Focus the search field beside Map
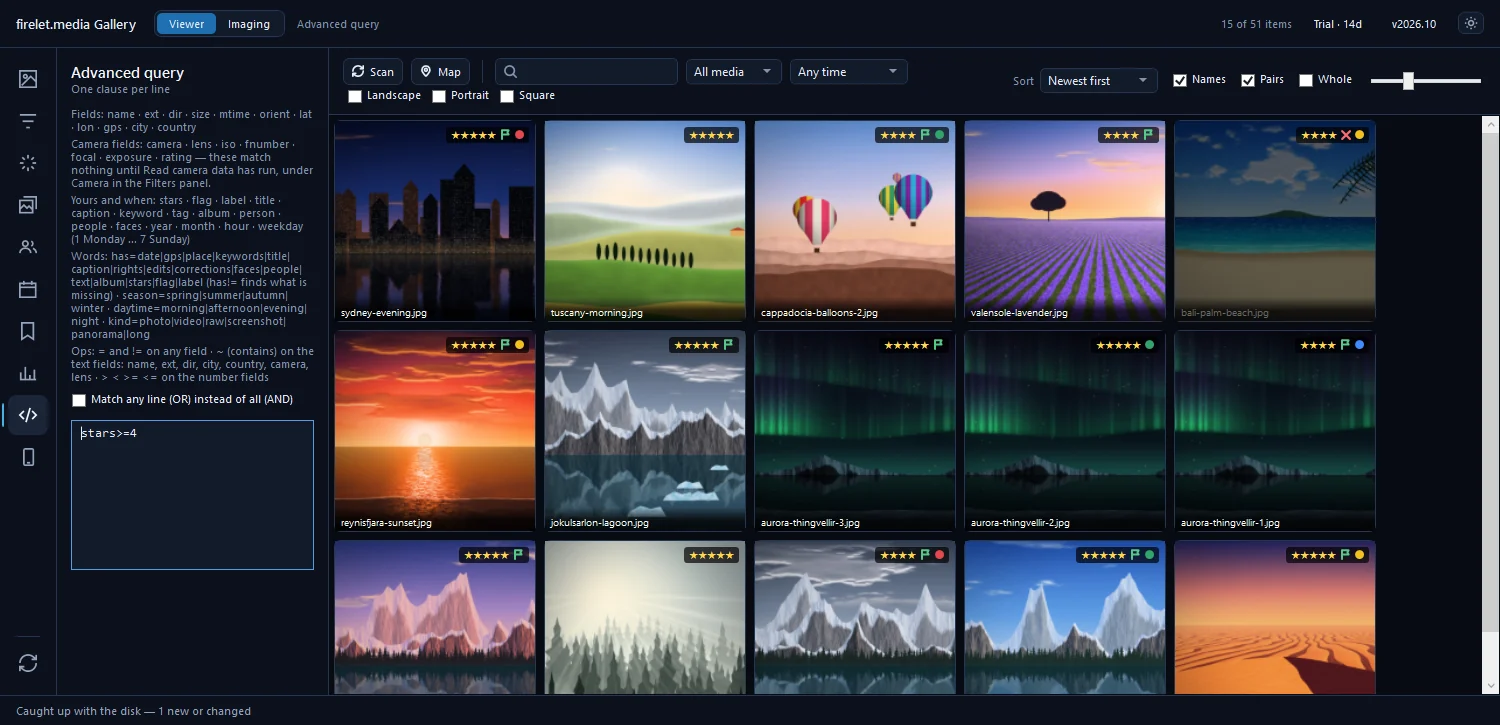 coord(586,72)
